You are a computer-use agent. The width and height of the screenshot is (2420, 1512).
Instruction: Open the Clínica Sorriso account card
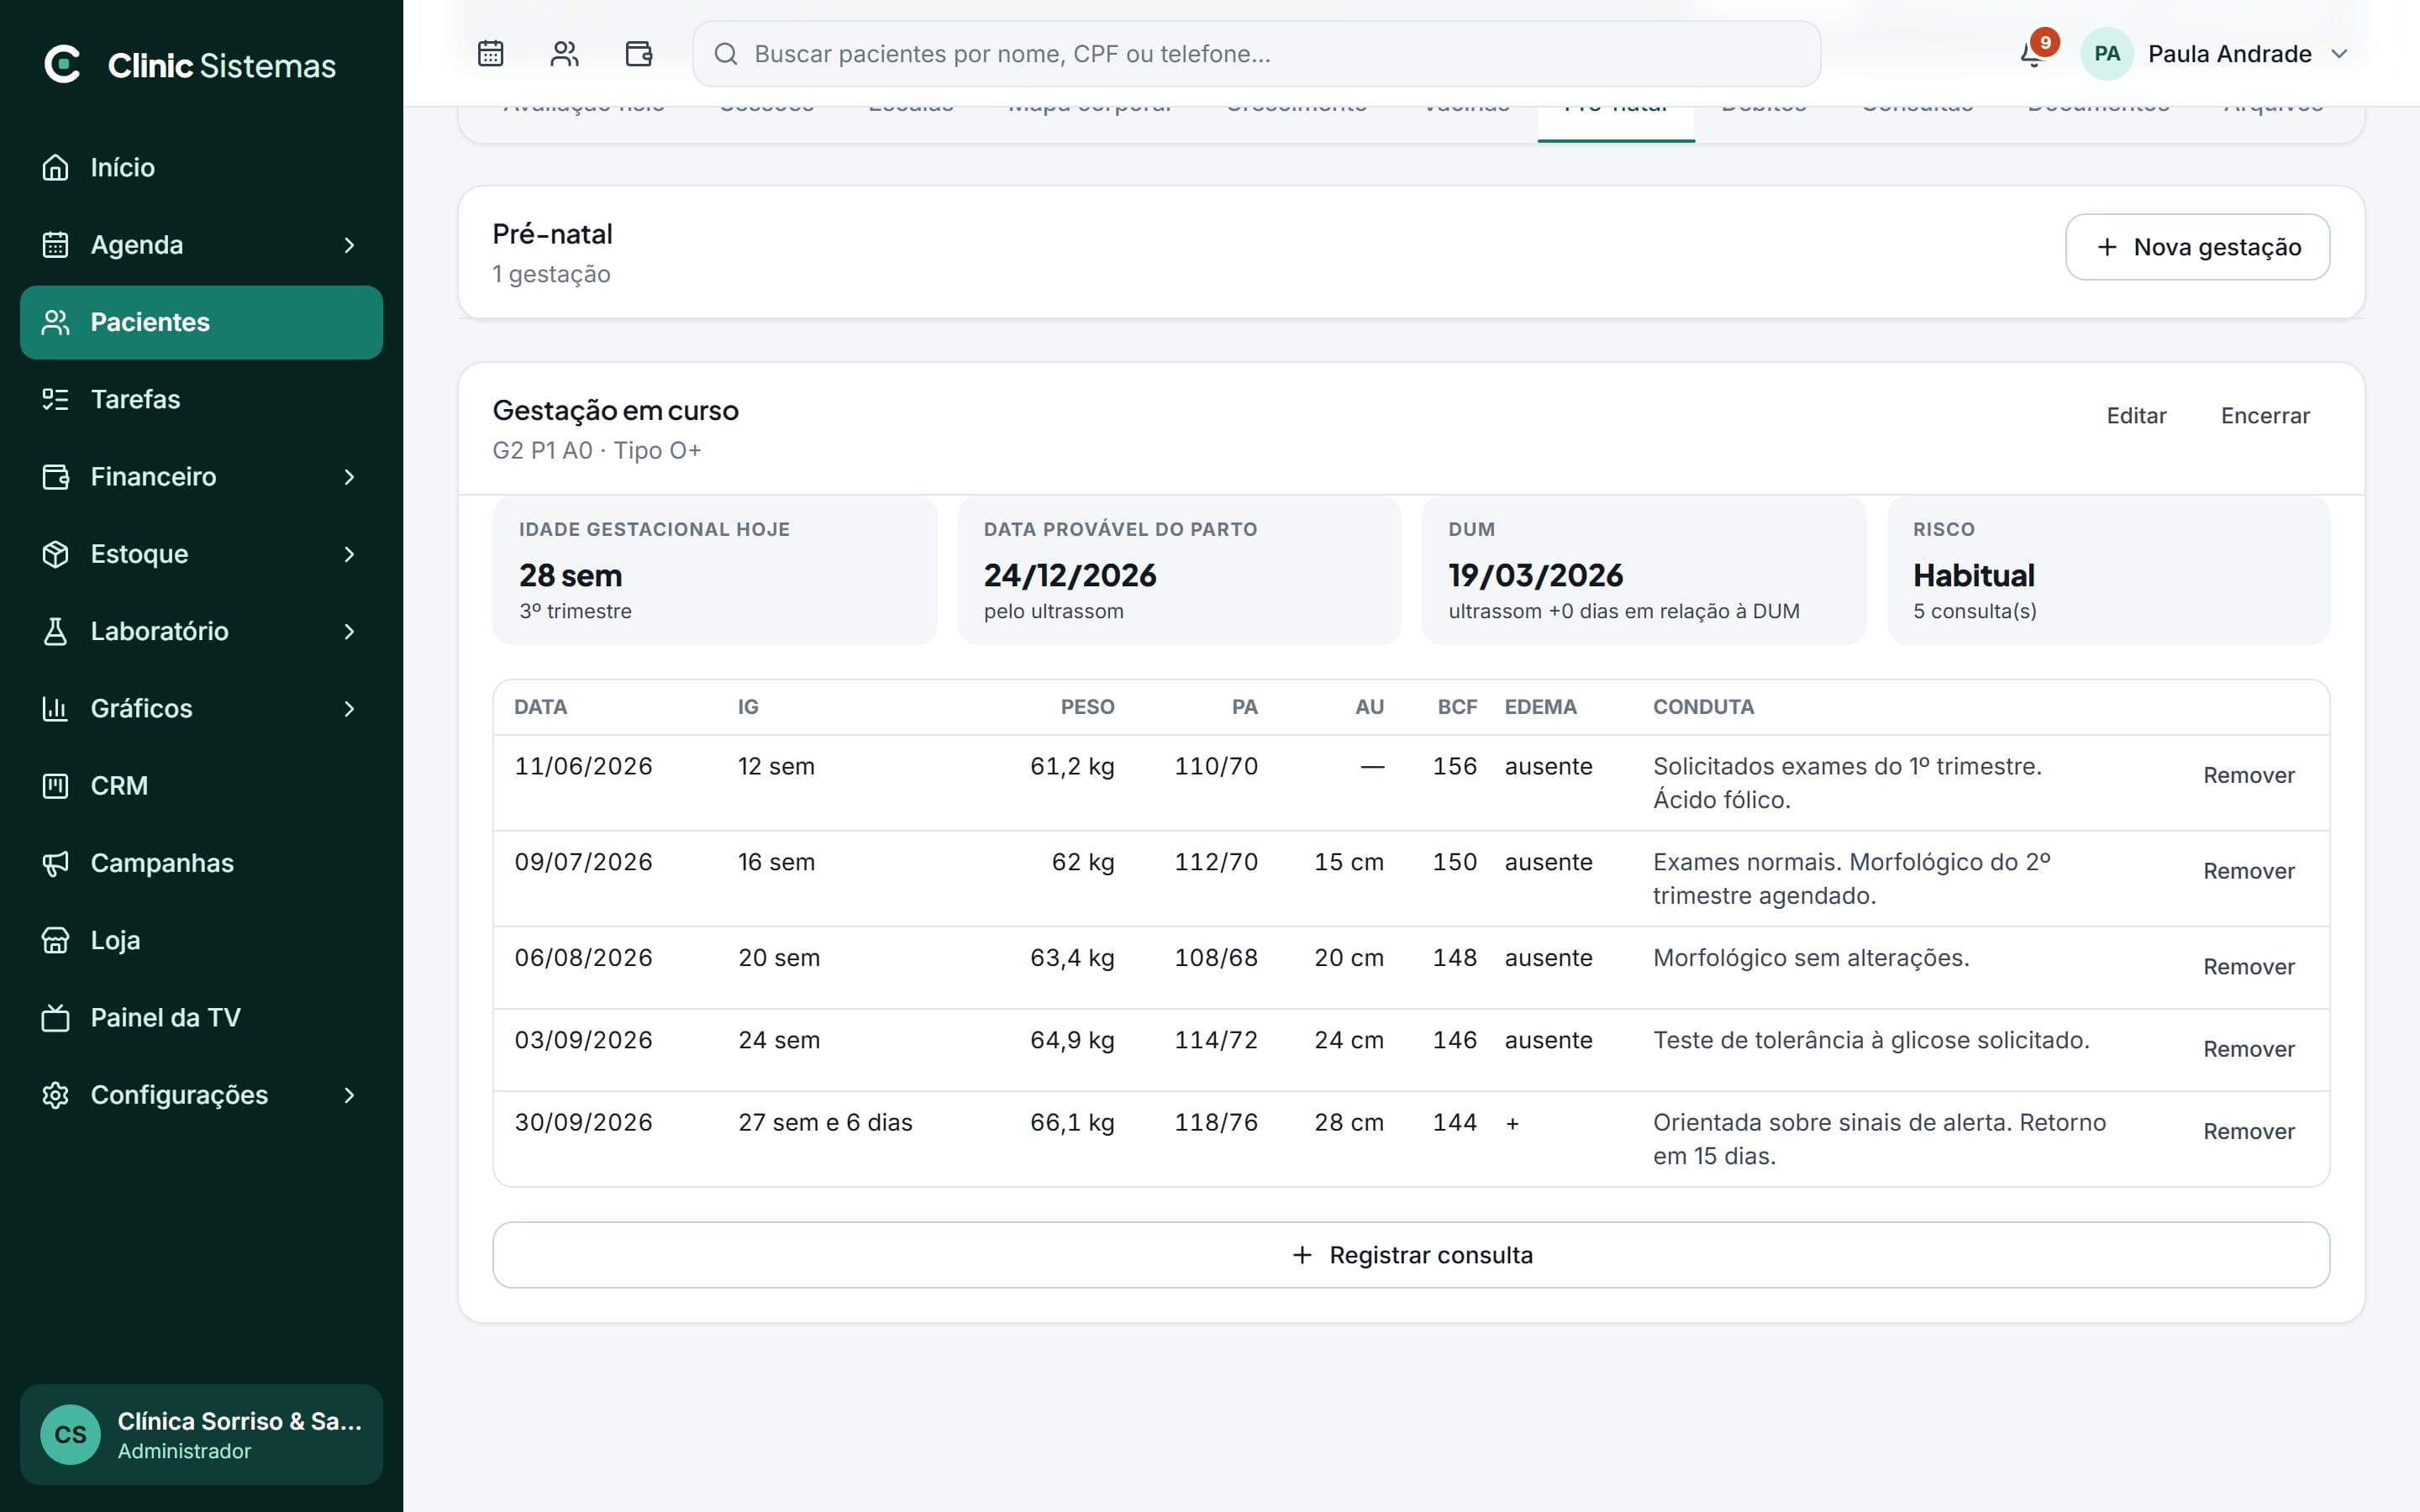pos(201,1435)
